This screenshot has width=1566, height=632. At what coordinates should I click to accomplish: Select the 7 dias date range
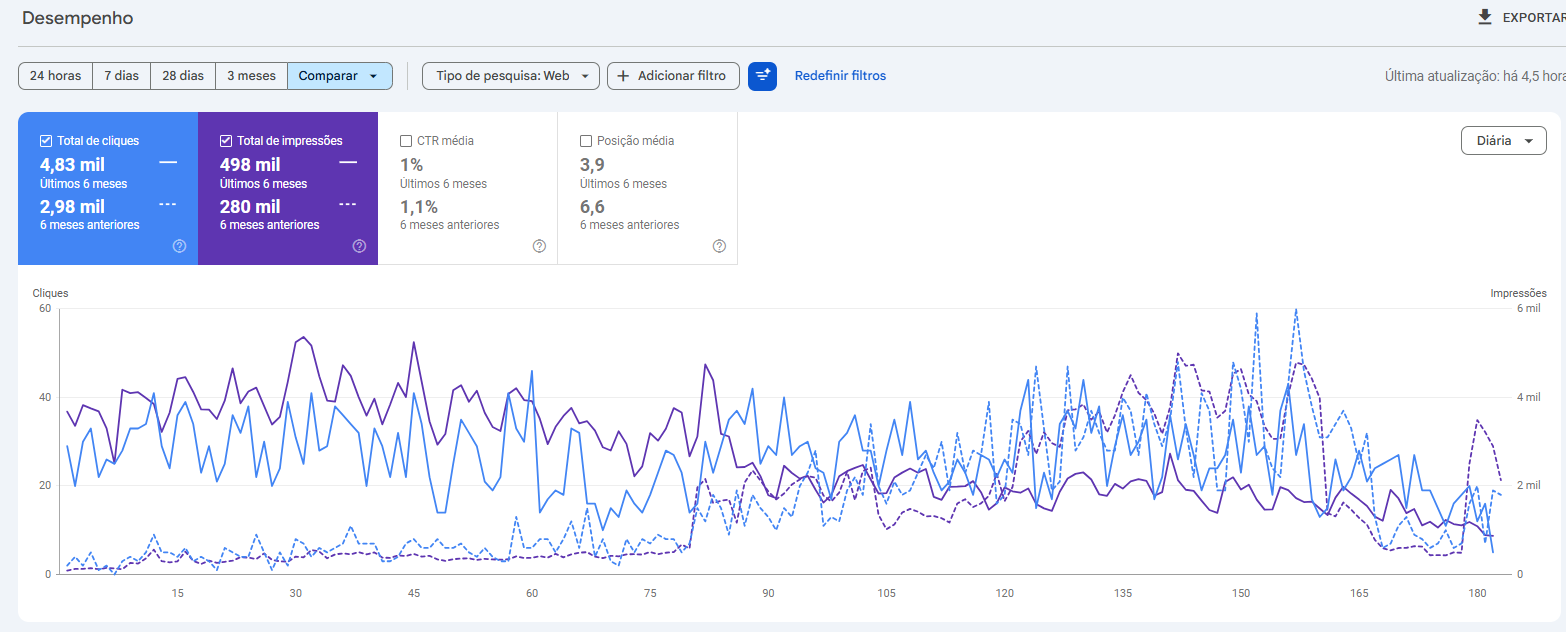[121, 76]
